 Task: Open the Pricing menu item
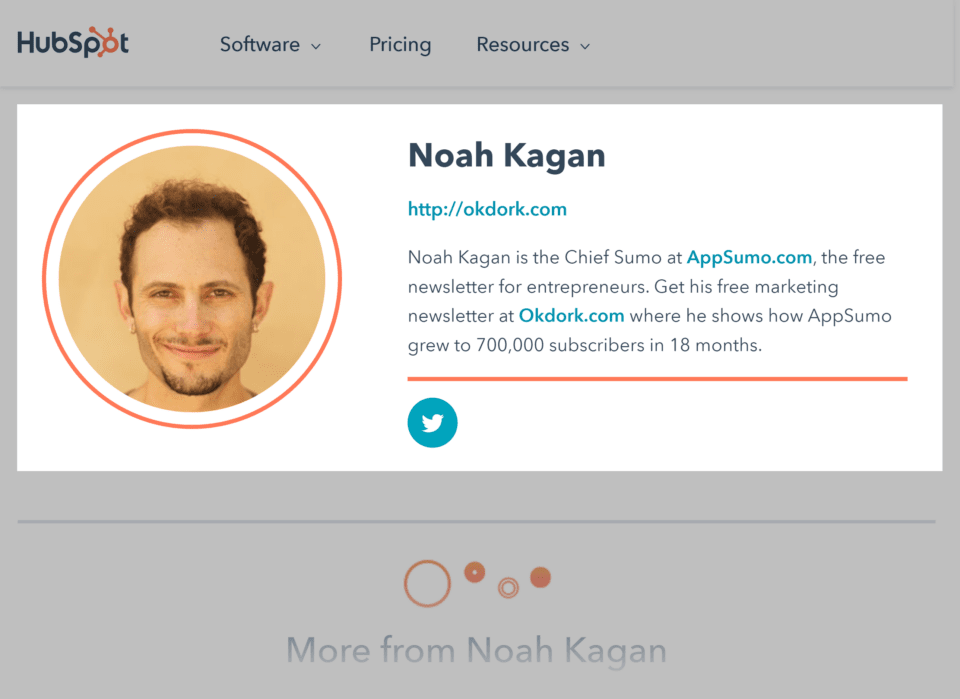pos(399,44)
